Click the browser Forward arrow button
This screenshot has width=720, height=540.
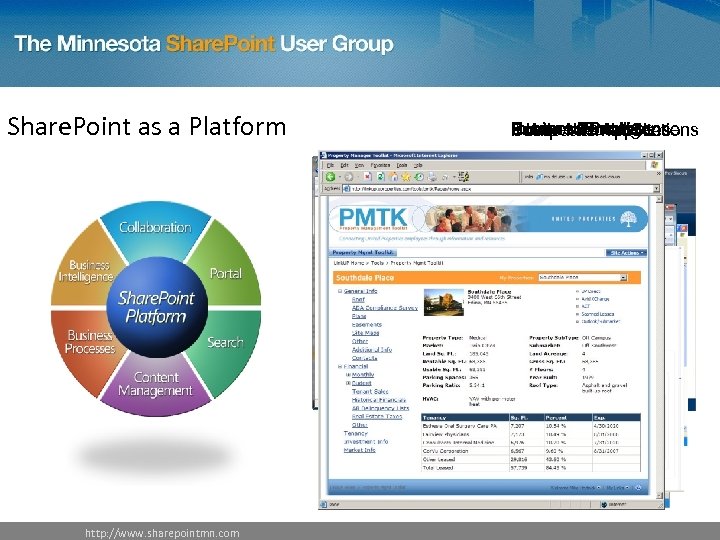pyautogui.click(x=349, y=177)
